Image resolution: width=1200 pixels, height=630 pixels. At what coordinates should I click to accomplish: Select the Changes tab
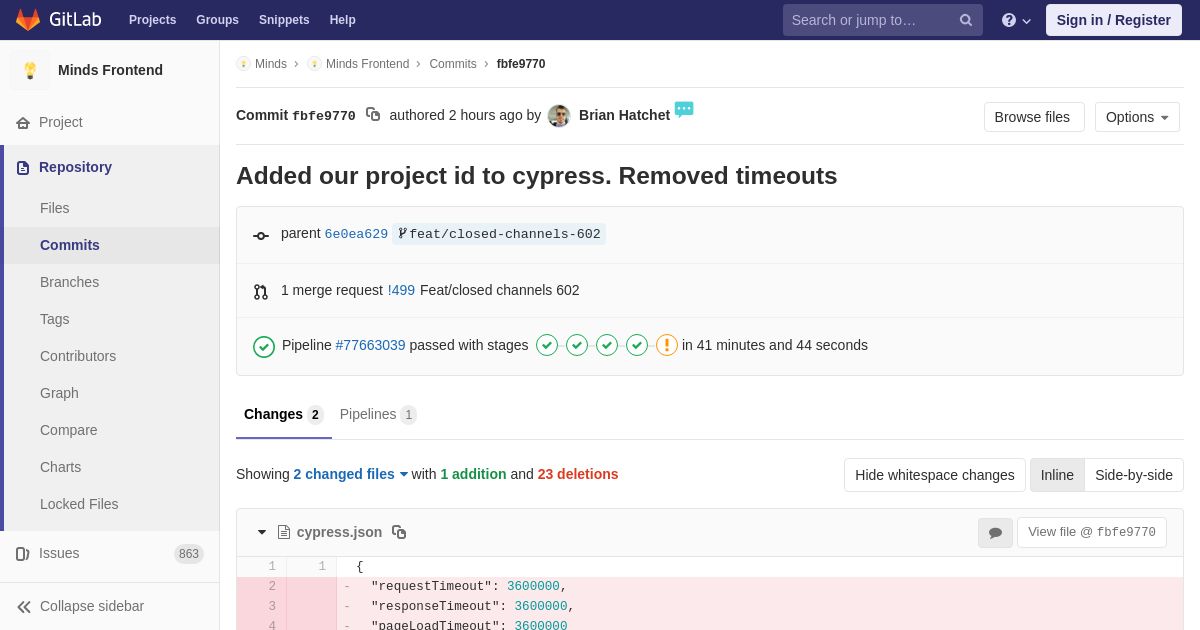(284, 414)
